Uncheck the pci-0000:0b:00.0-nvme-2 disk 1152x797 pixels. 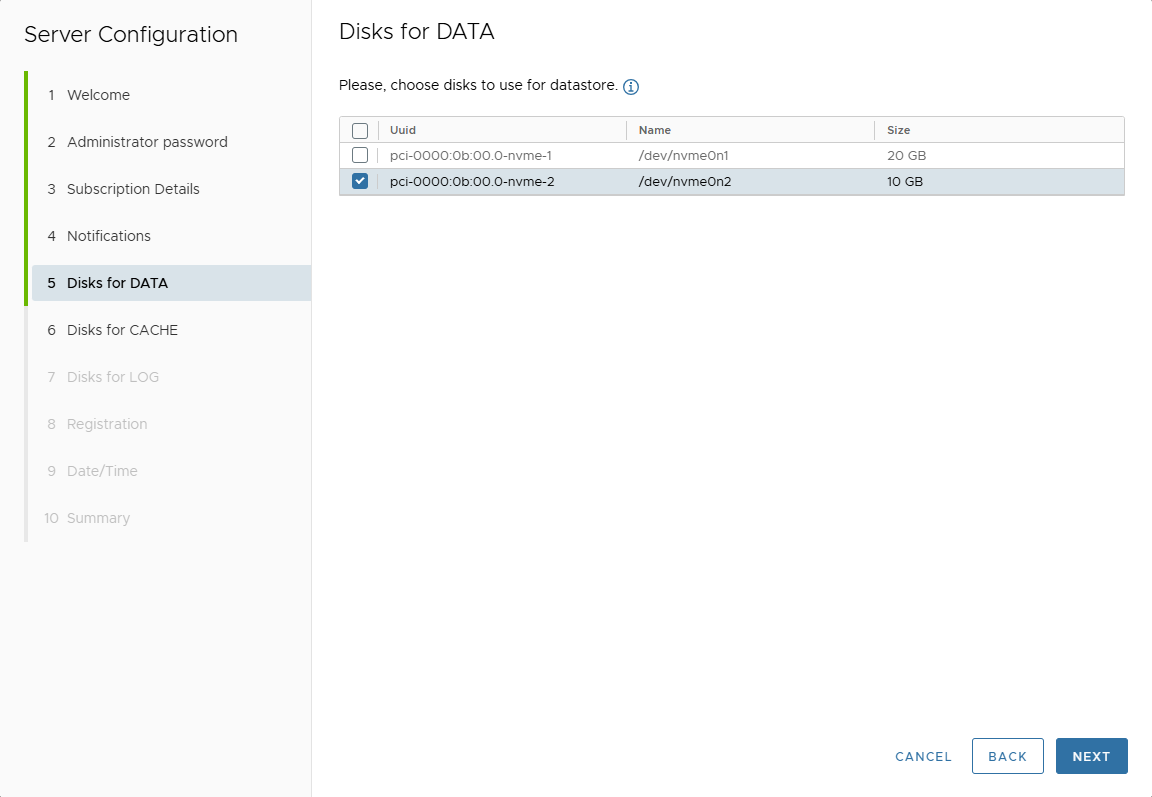click(359, 181)
